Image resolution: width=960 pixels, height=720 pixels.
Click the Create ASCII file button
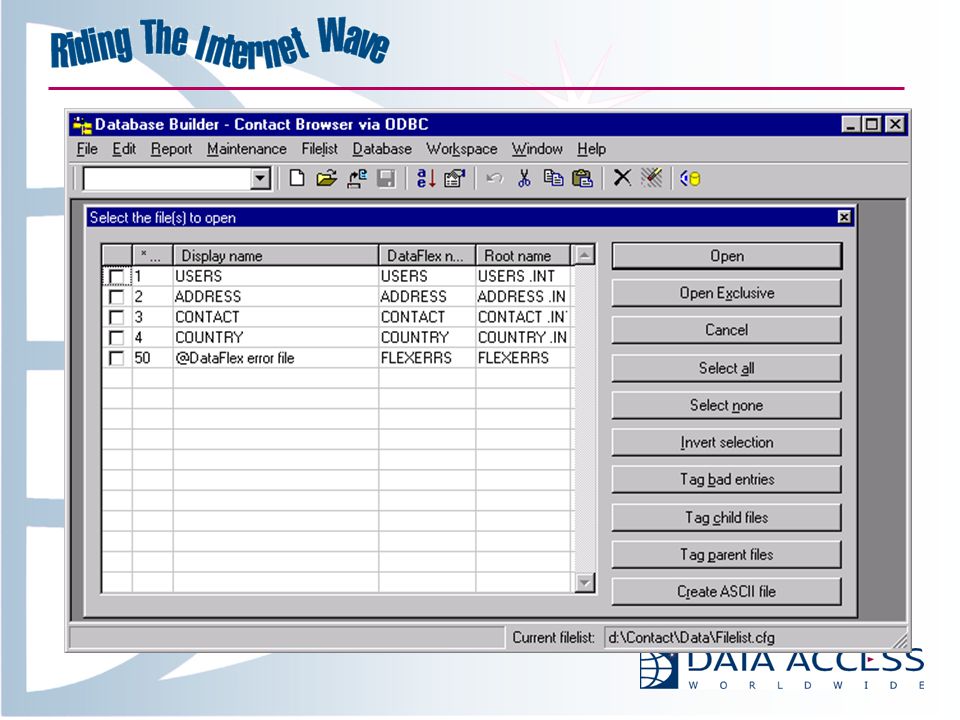(727, 592)
